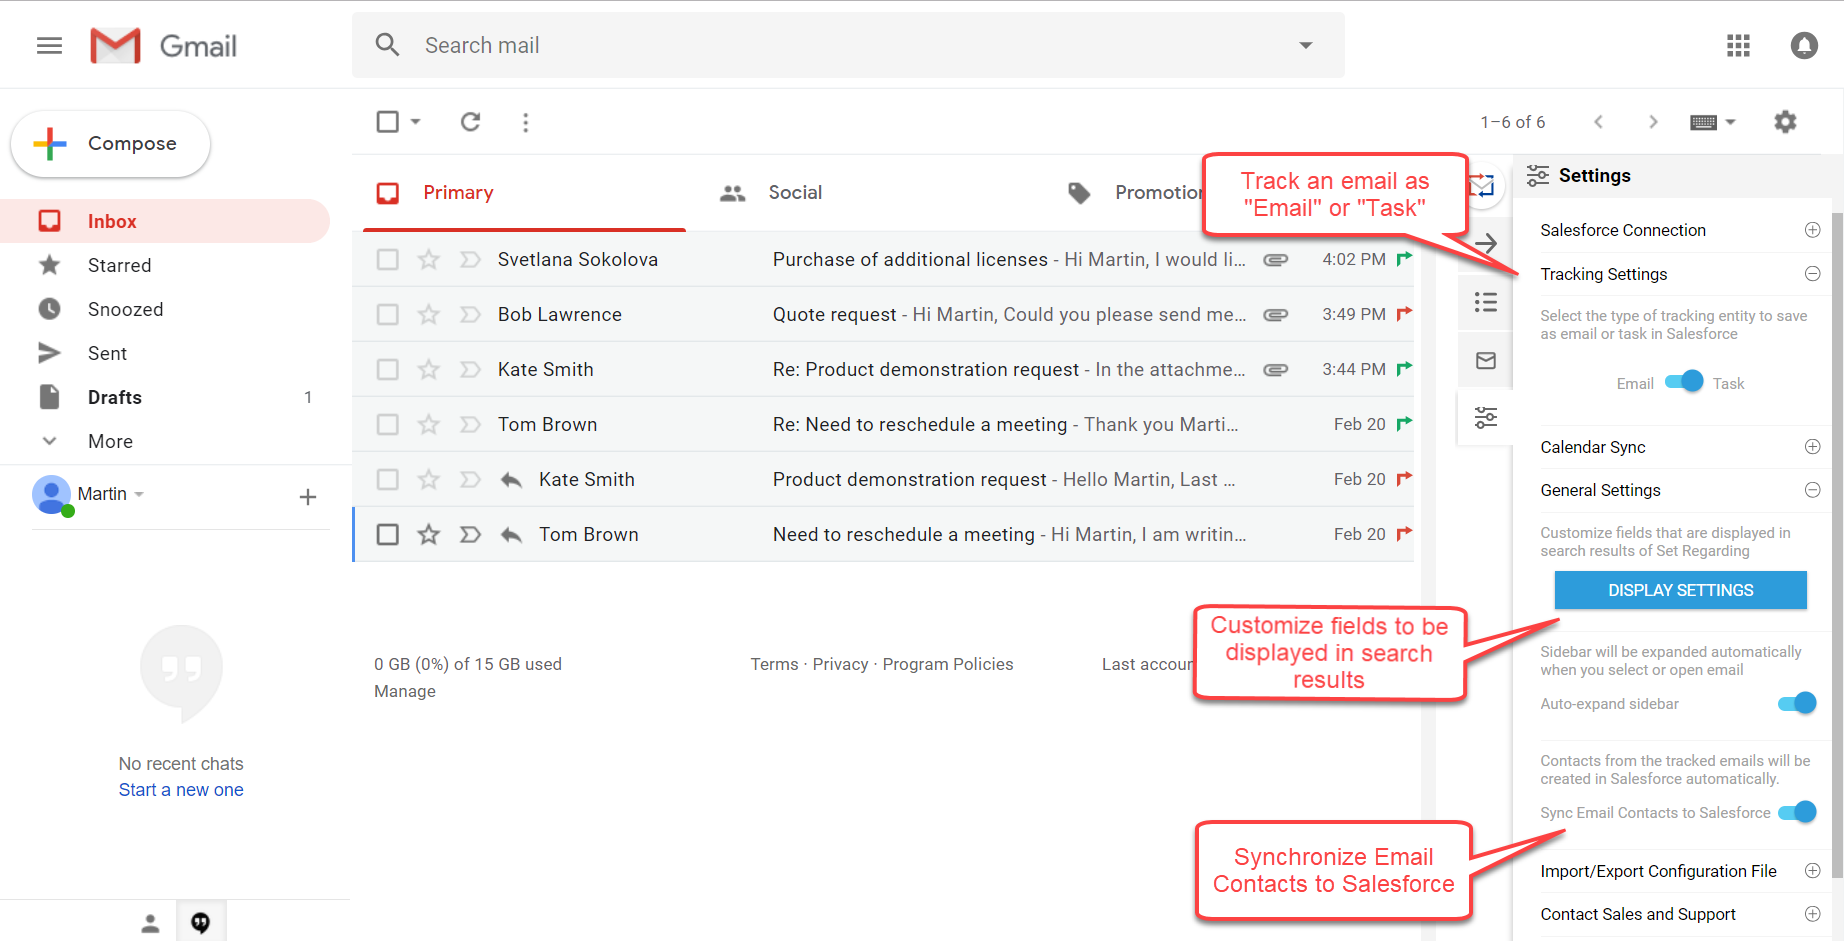This screenshot has width=1844, height=941.
Task: Click the settings panel vertical scrollbar
Action: point(1837,545)
